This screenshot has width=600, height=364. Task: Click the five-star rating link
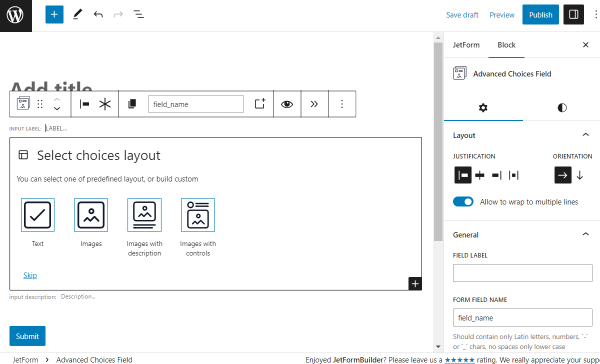point(460,360)
